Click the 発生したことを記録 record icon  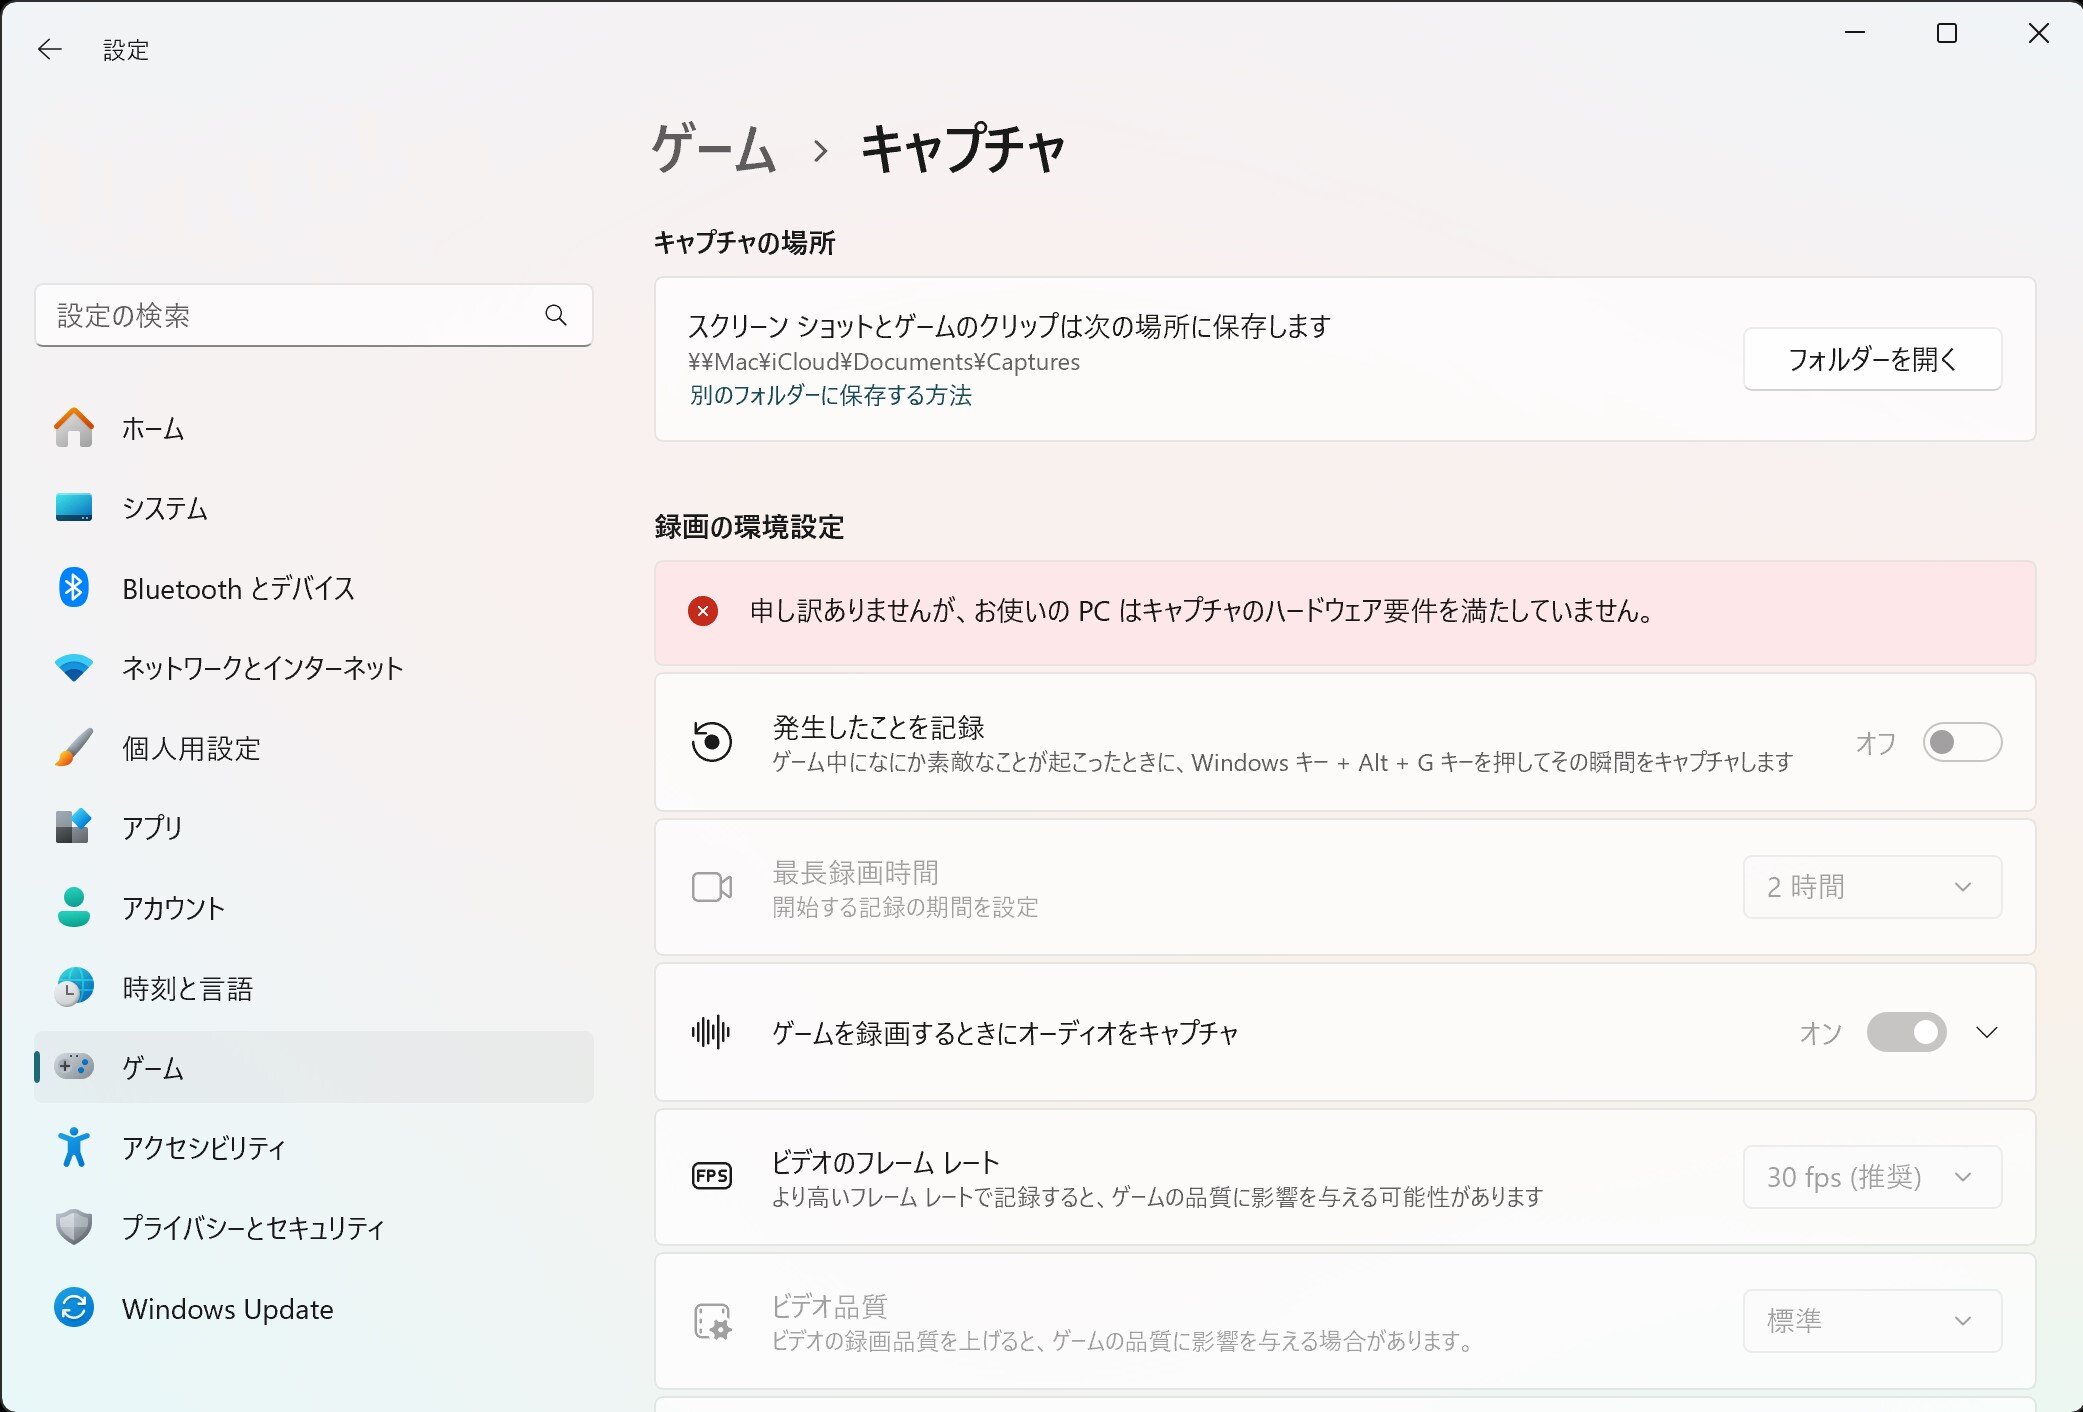(x=712, y=742)
